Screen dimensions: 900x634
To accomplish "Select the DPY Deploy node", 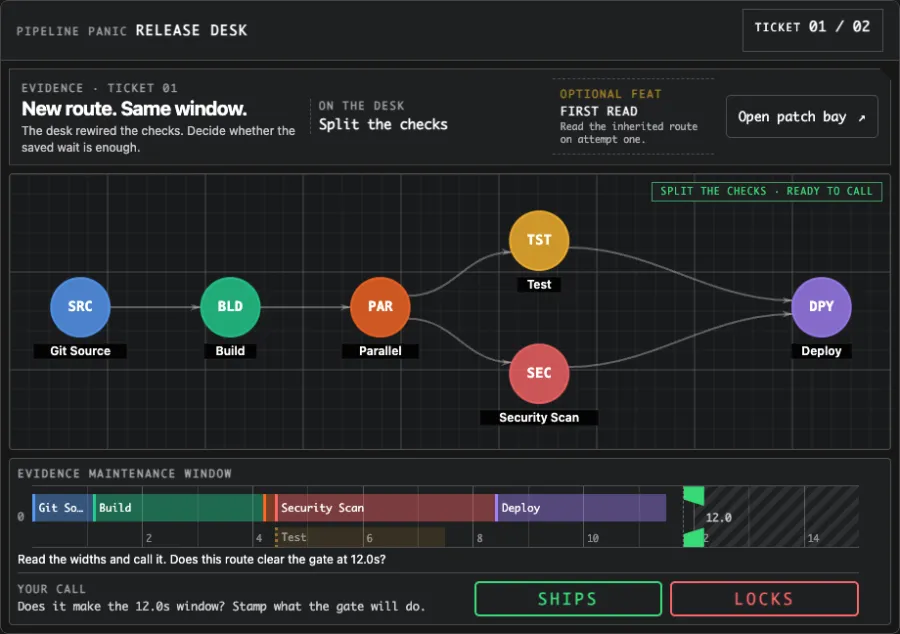I will (821, 307).
